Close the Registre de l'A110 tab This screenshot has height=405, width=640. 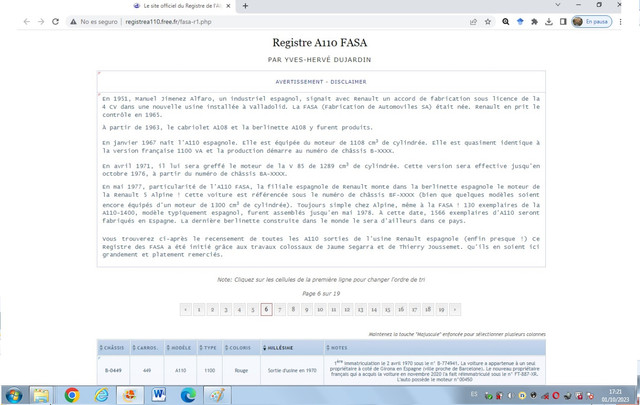click(x=228, y=6)
